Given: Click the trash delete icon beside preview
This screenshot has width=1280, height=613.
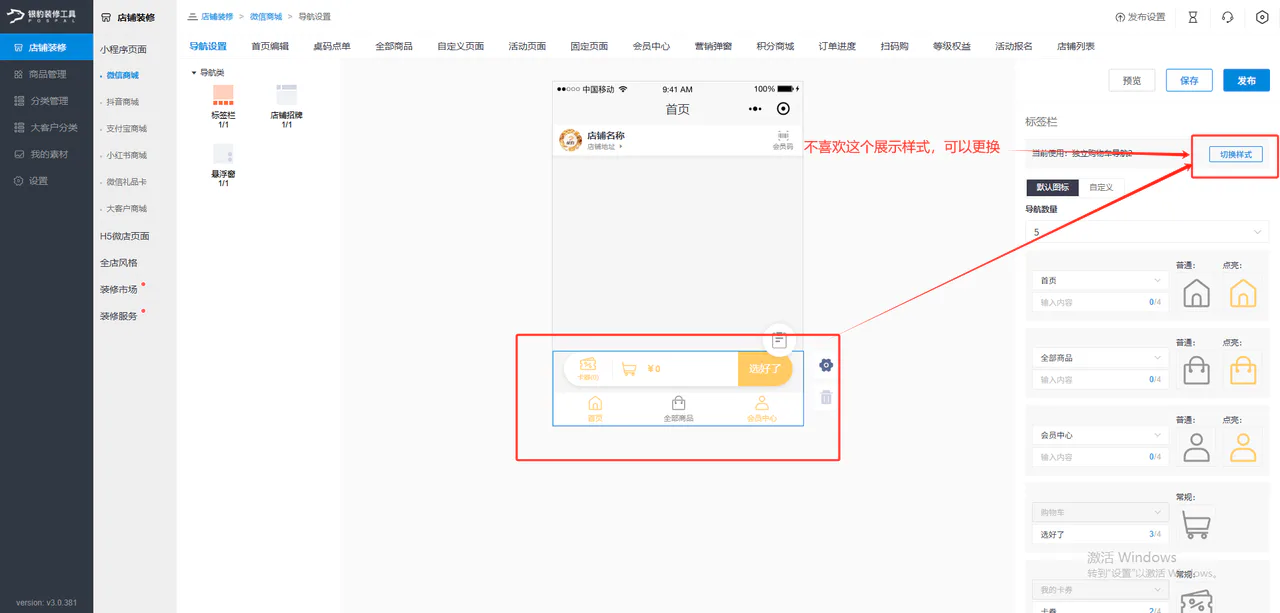Looking at the screenshot, I should tap(826, 397).
